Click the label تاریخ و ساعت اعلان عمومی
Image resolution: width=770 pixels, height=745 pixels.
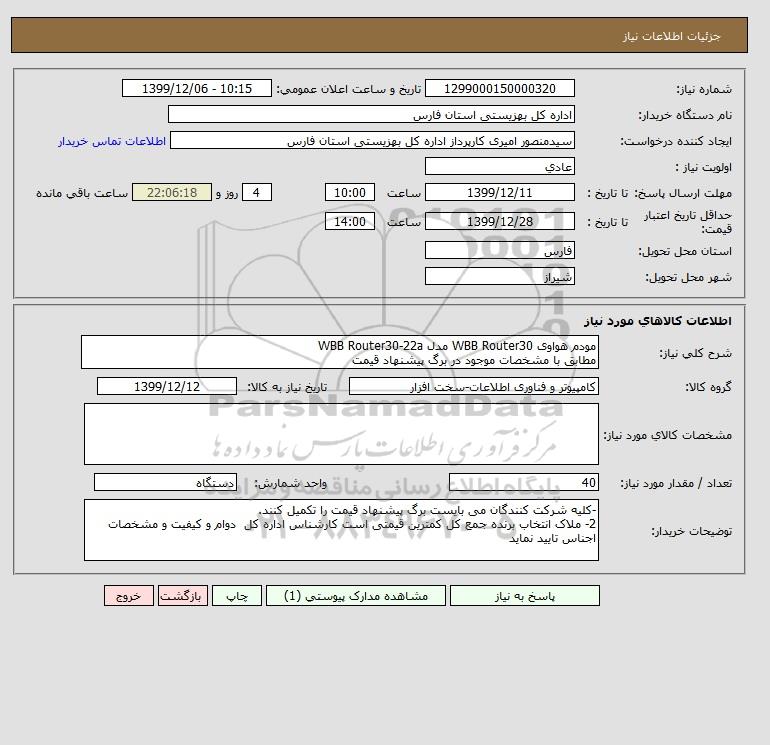coord(349,89)
